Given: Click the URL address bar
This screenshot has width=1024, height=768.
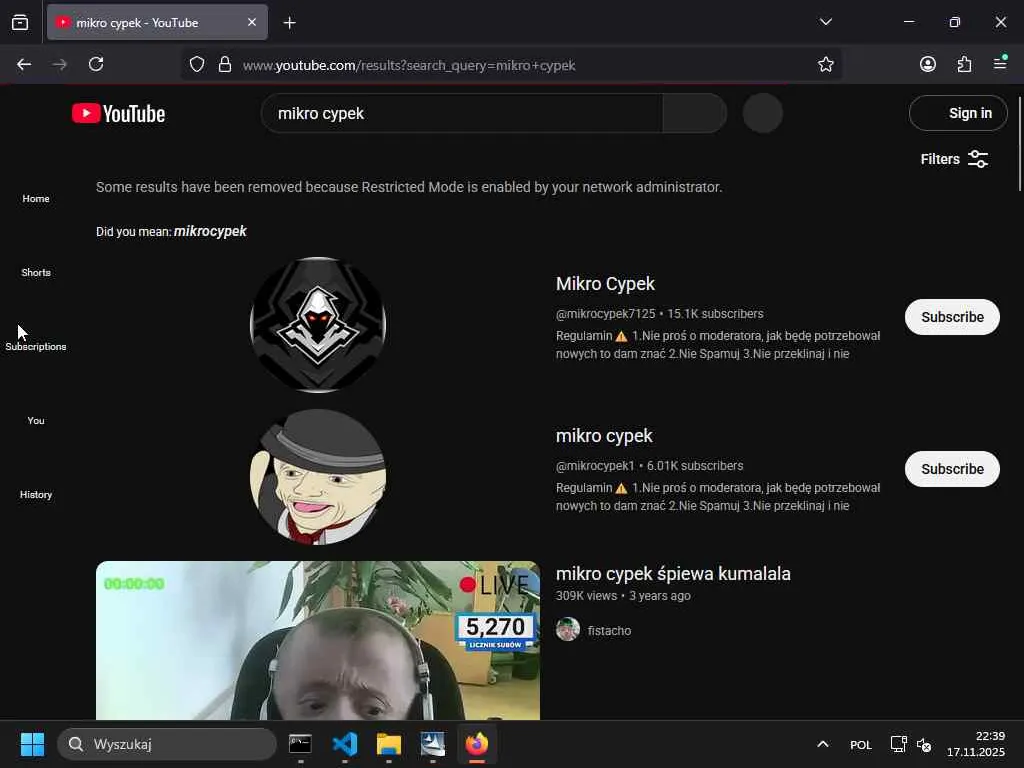Looking at the screenshot, I should click(510, 65).
